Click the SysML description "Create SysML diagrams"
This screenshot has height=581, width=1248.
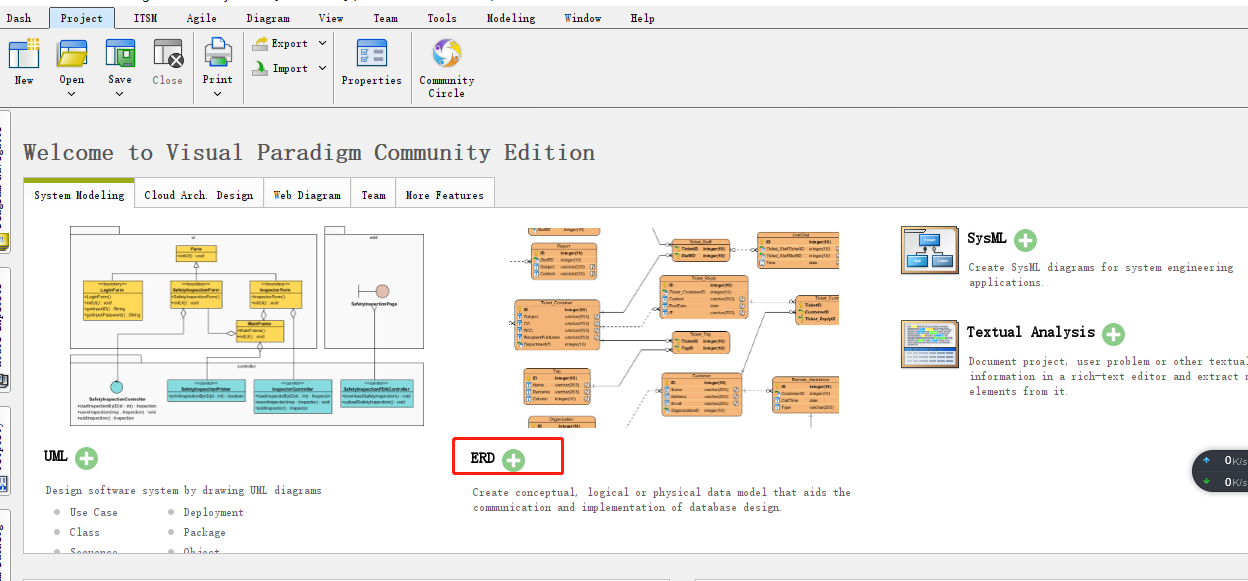click(1101, 275)
